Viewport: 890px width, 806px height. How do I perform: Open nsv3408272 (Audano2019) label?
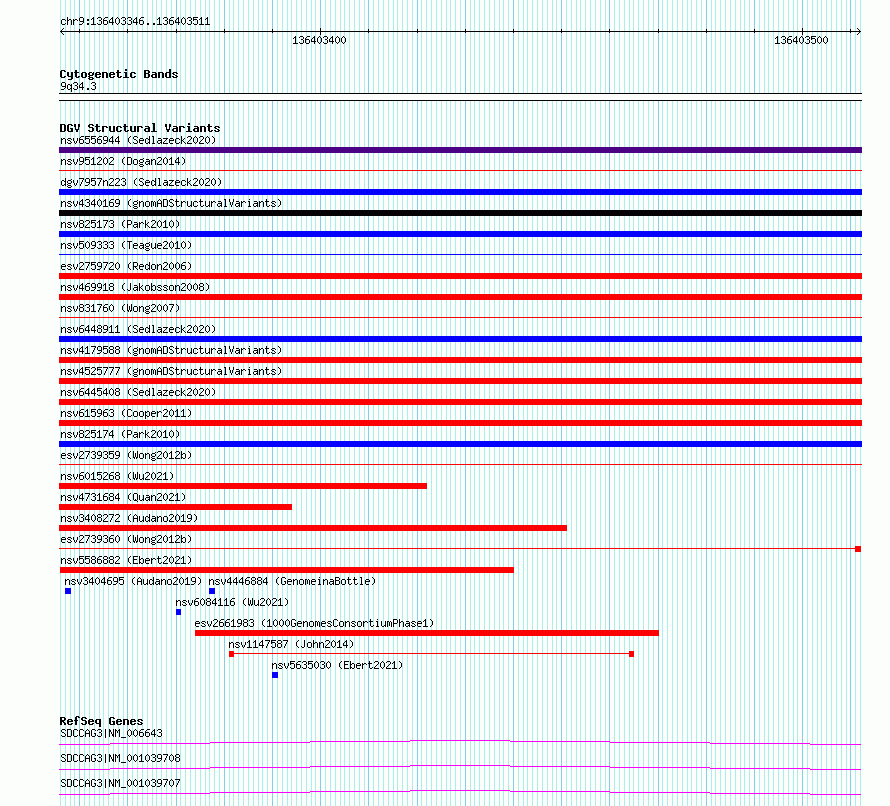click(x=129, y=518)
